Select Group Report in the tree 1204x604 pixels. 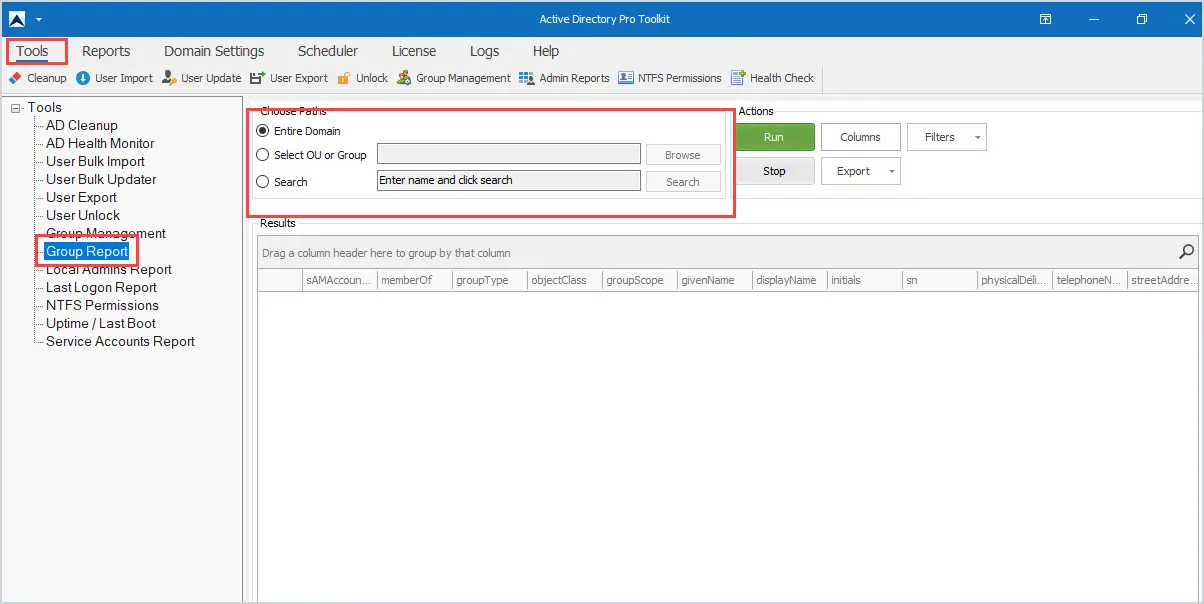87,252
